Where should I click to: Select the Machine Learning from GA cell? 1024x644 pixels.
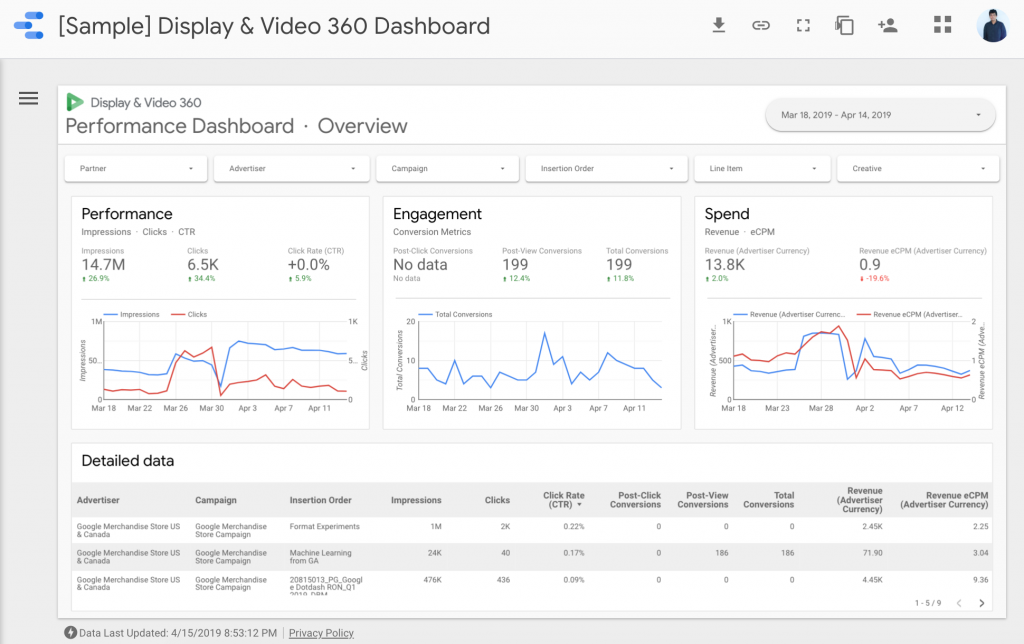coord(320,556)
